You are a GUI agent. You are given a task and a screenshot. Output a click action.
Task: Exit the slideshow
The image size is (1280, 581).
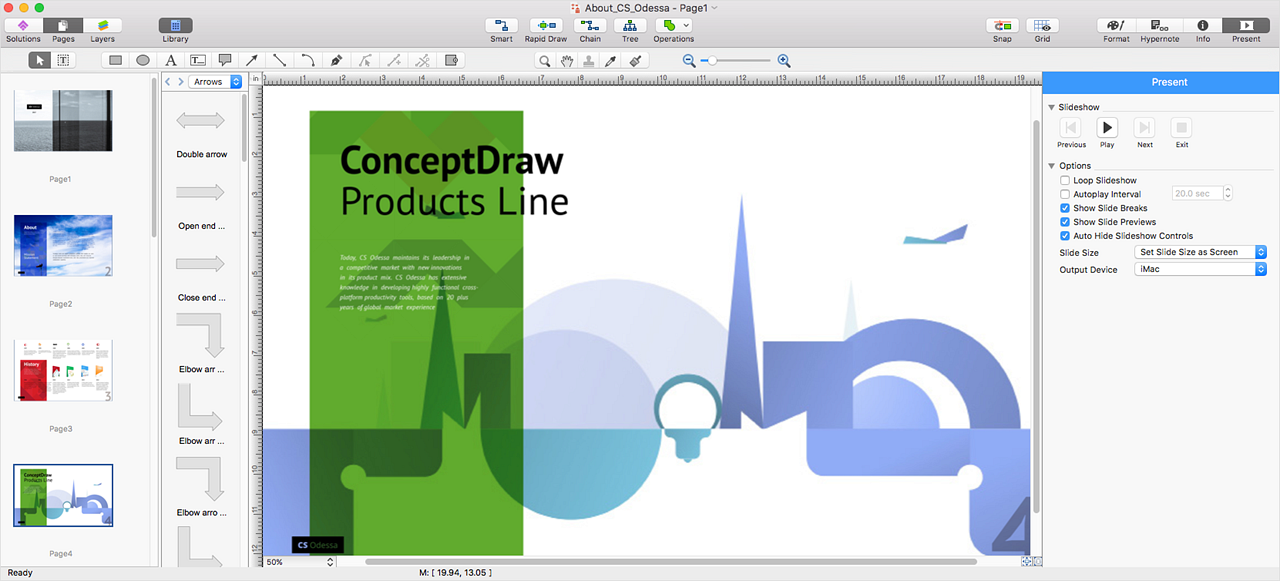click(x=1182, y=128)
